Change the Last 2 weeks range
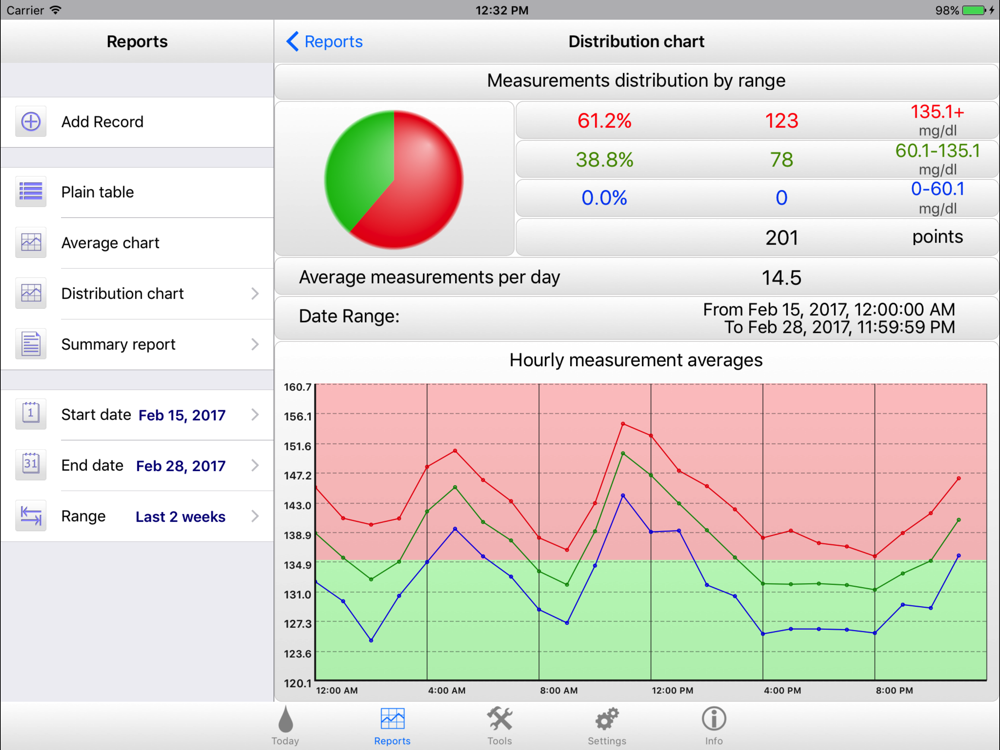 180,517
